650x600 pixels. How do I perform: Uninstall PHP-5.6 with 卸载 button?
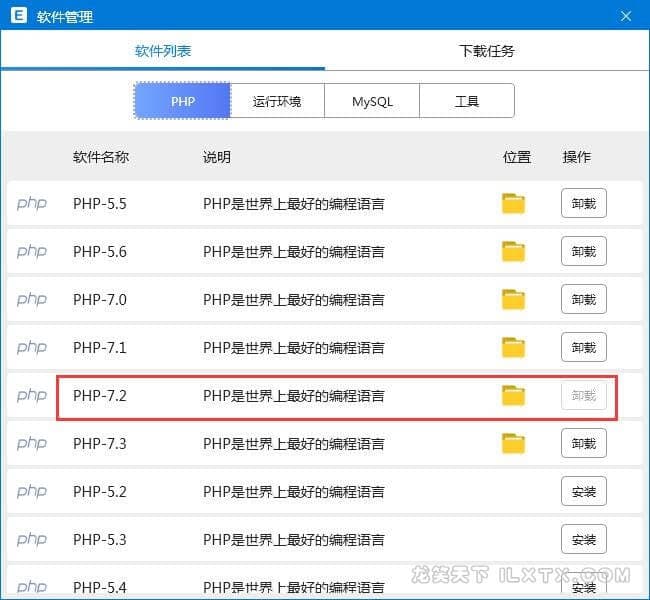[x=584, y=251]
